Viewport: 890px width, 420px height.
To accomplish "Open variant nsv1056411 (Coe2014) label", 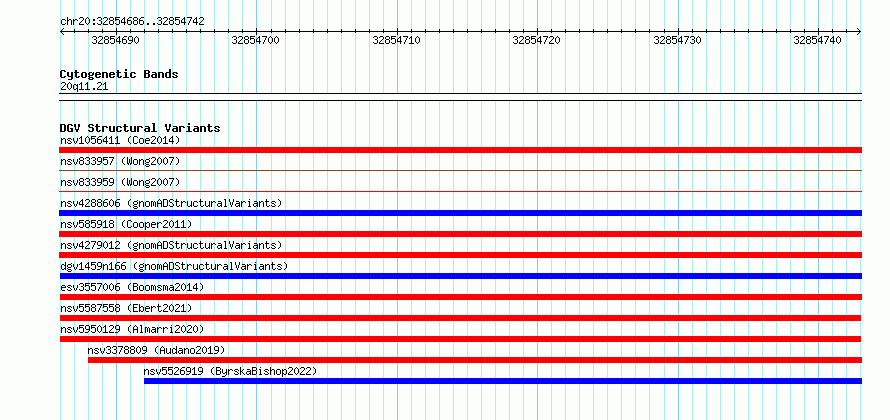I will pyautogui.click(x=120, y=140).
